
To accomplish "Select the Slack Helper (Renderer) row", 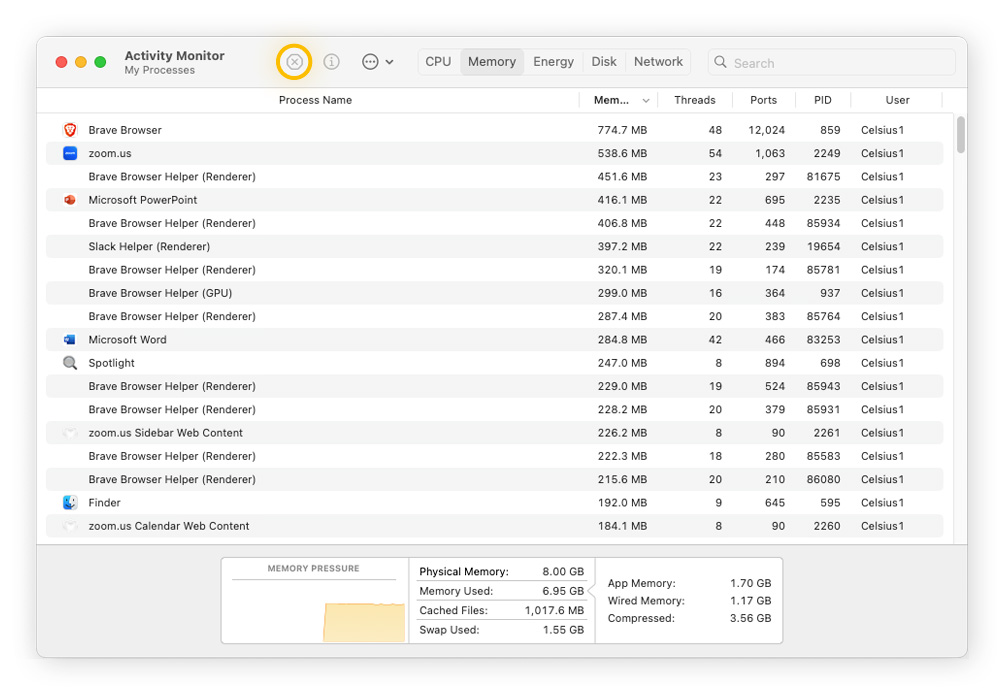I will coord(149,247).
